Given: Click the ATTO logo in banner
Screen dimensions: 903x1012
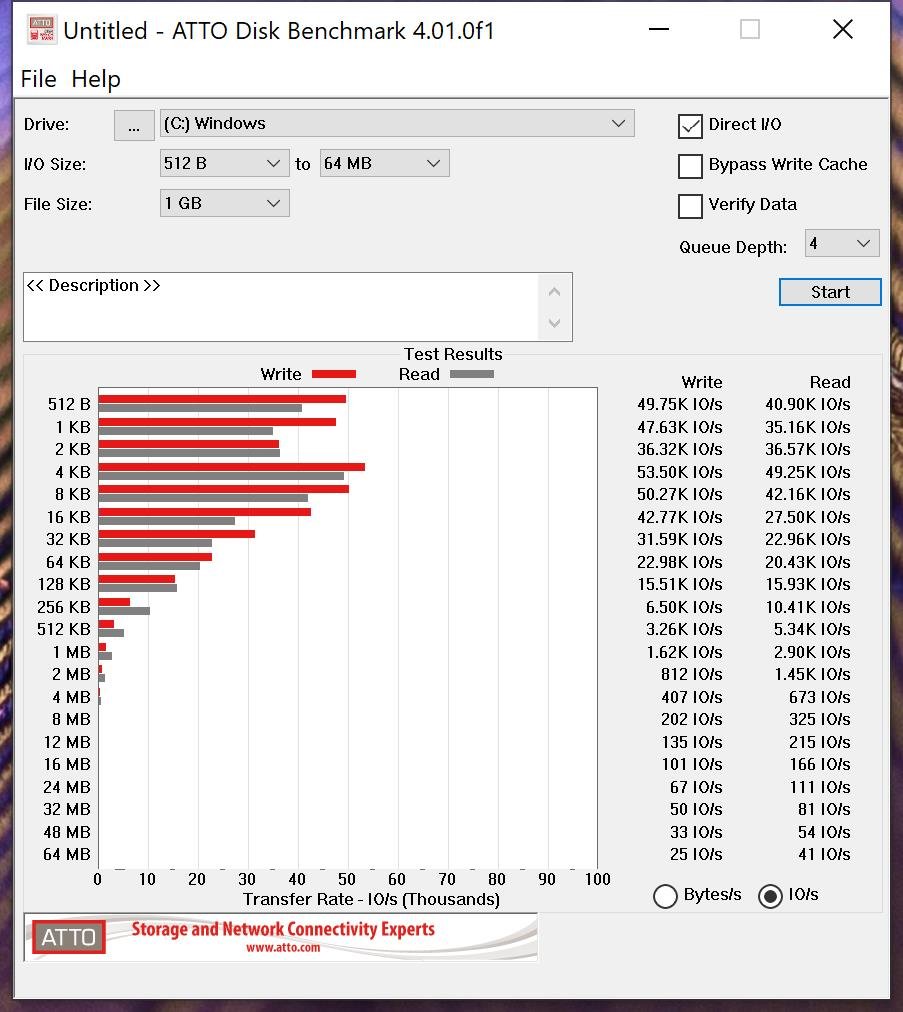Looking at the screenshot, I should pyautogui.click(x=68, y=937).
